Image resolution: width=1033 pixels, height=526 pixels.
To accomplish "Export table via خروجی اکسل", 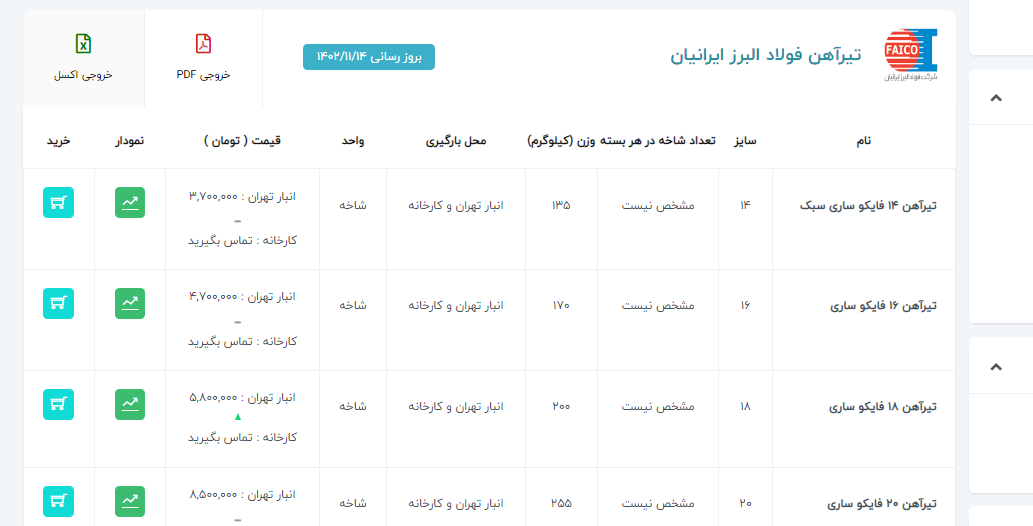I will [83, 58].
